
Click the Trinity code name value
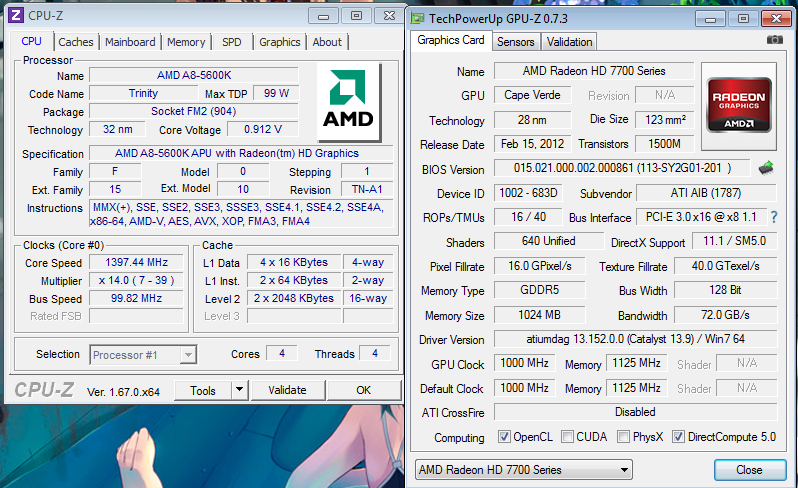click(x=144, y=93)
